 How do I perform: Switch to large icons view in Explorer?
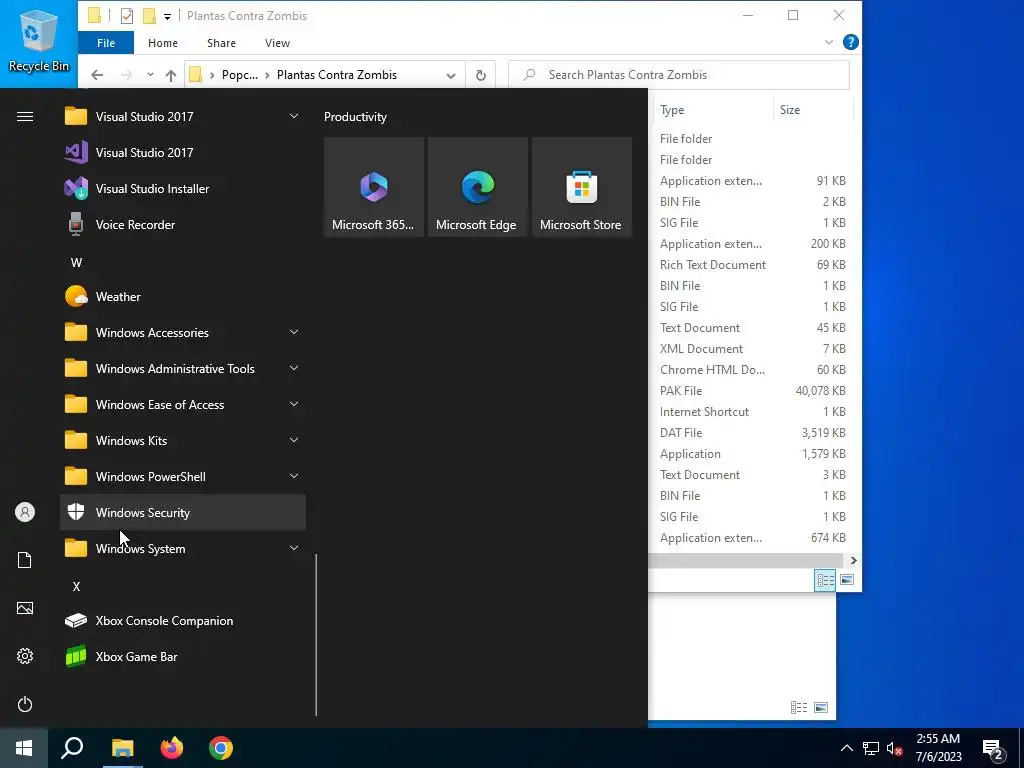click(847, 580)
